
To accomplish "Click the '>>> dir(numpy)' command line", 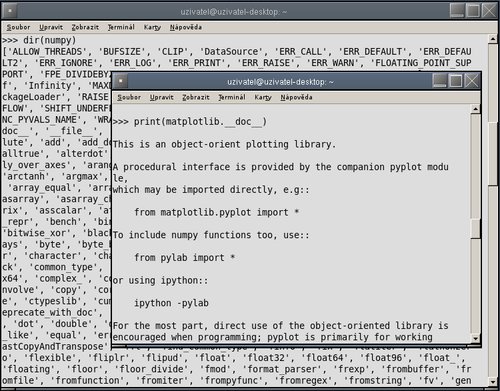I will pos(39,40).
